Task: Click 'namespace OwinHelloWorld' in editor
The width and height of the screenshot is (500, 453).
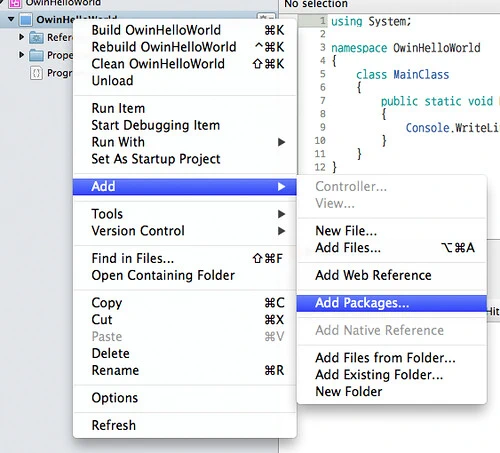Action: click(406, 48)
